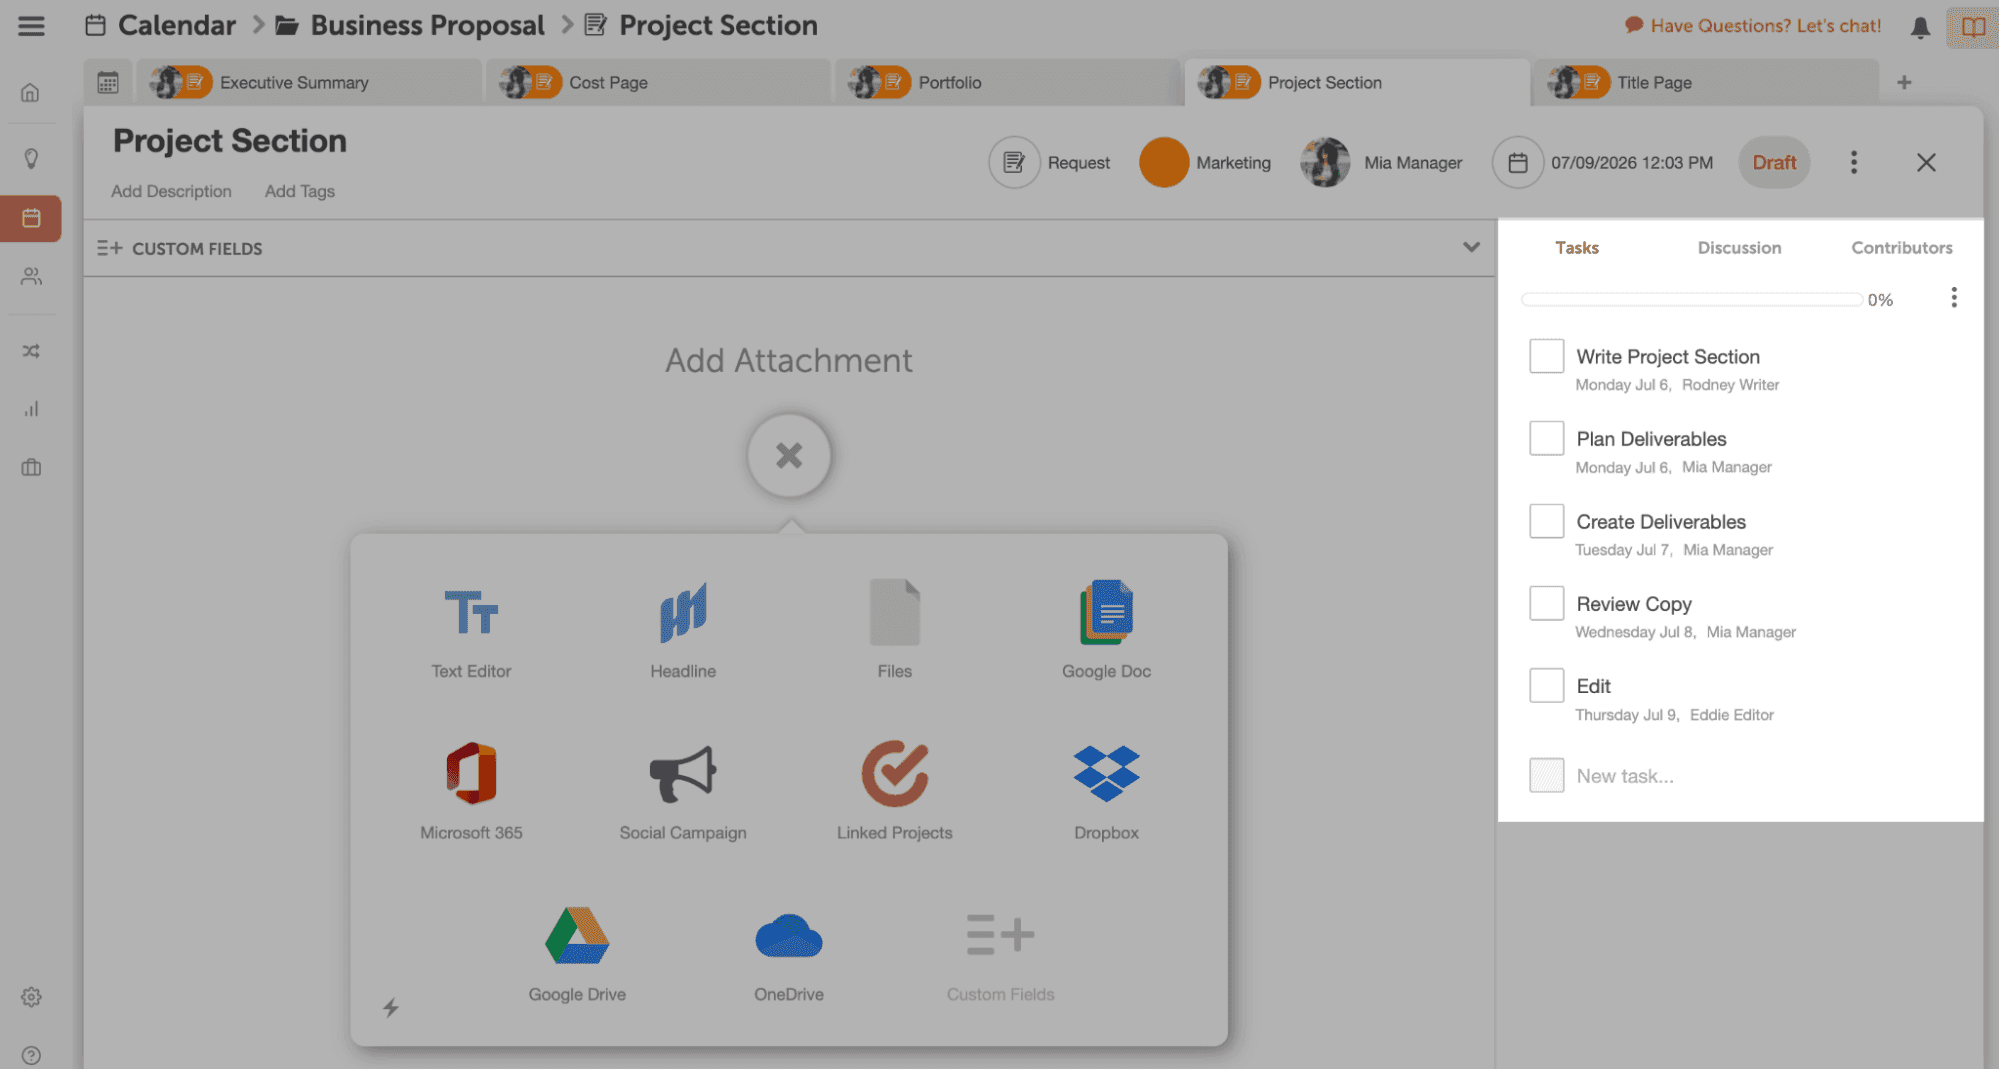
Task: Check off the Plan Deliverables task
Action: [x=1546, y=437]
